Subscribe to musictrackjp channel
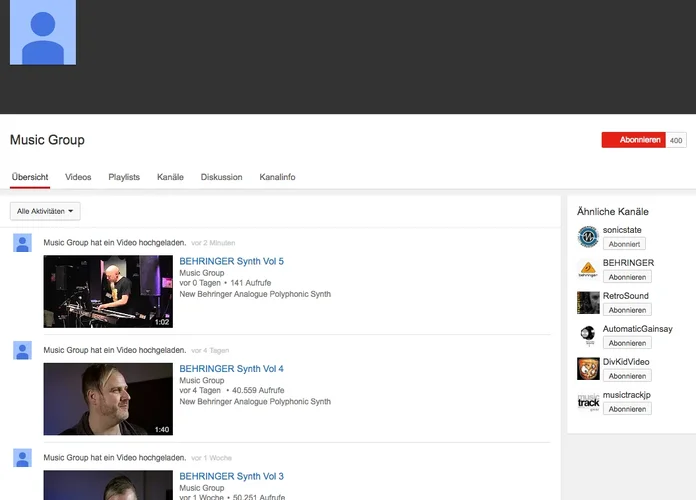The height and width of the screenshot is (500, 696). [627, 409]
